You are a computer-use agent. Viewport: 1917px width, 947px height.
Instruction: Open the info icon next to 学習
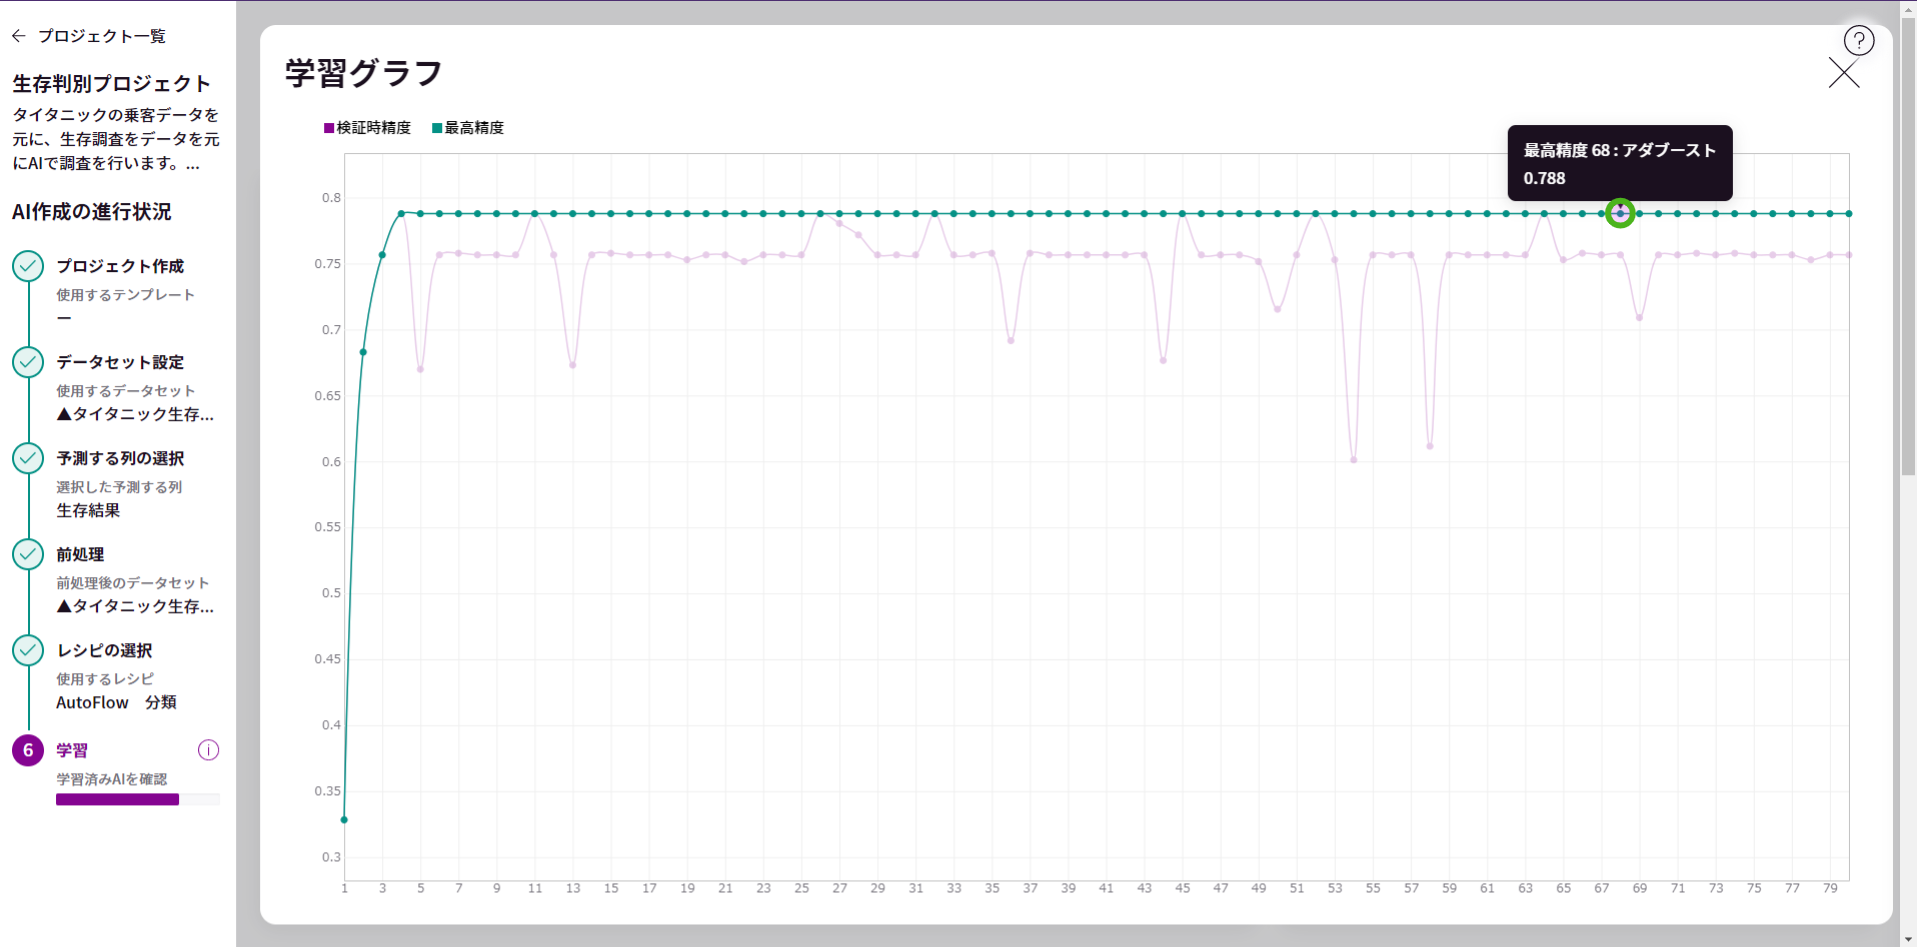[x=208, y=750]
